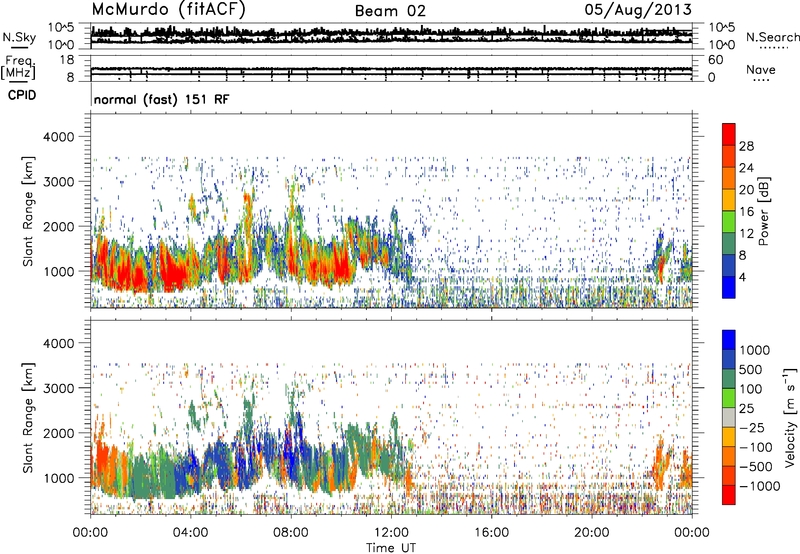The image size is (800, 554).
Task: Click the Power [dB] colorbar title
Action: 764,211
